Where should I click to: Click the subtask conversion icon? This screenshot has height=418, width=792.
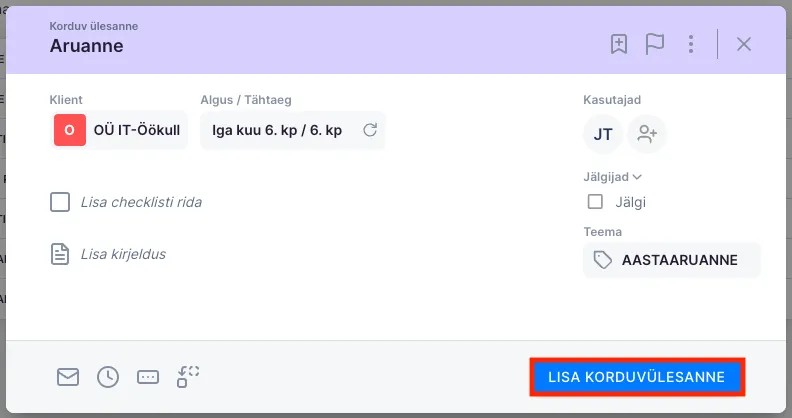(x=188, y=377)
